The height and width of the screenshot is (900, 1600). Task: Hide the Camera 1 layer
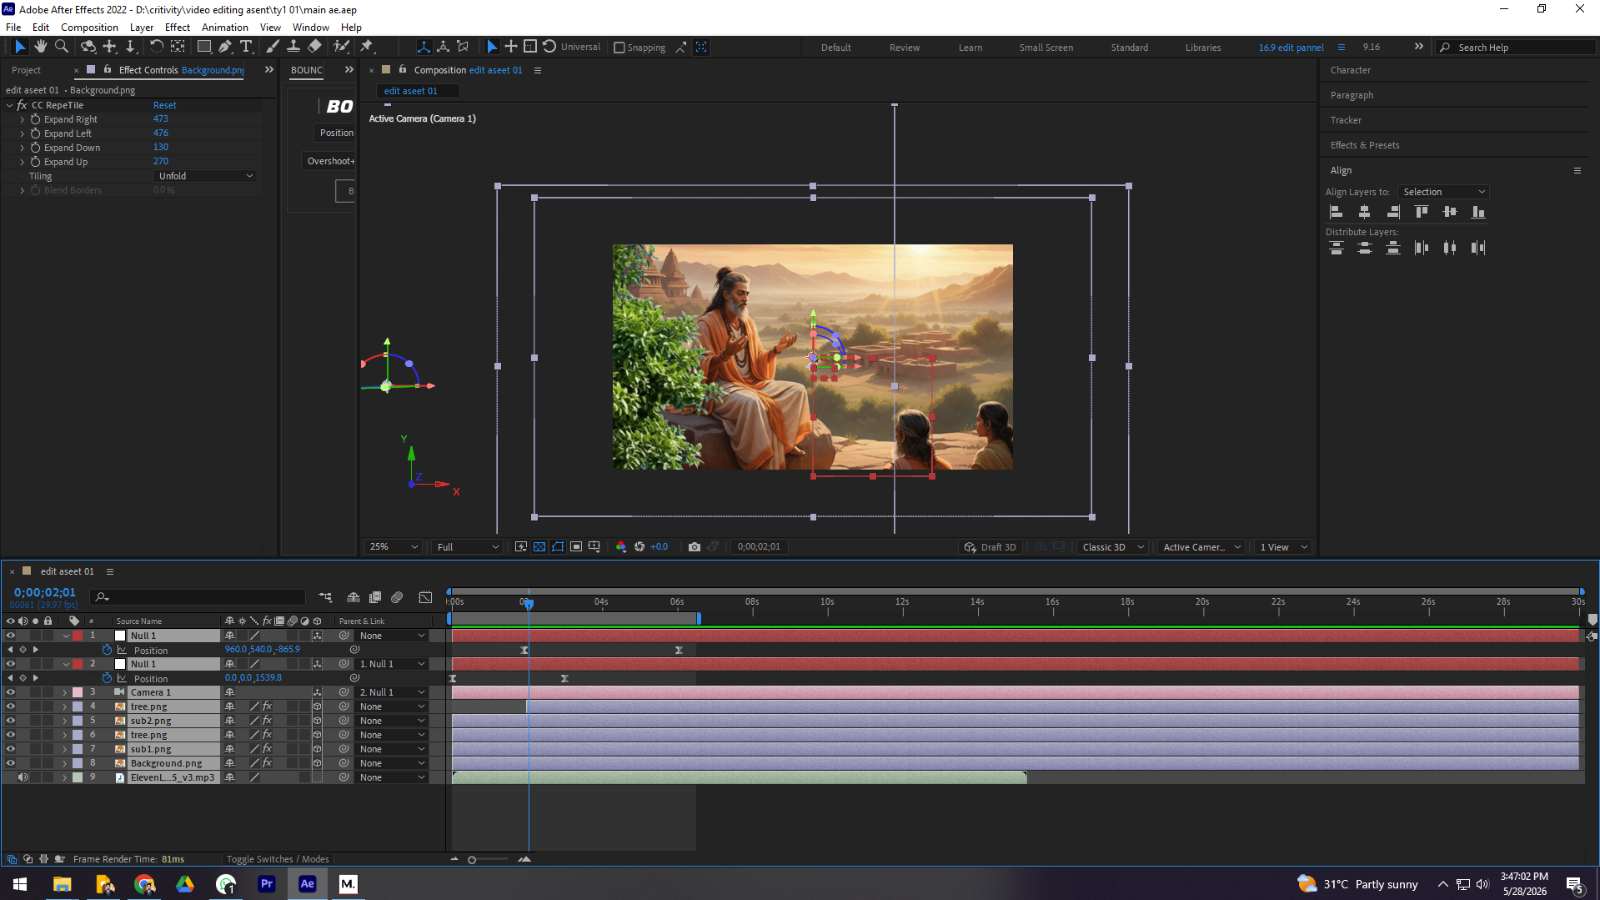coord(11,692)
